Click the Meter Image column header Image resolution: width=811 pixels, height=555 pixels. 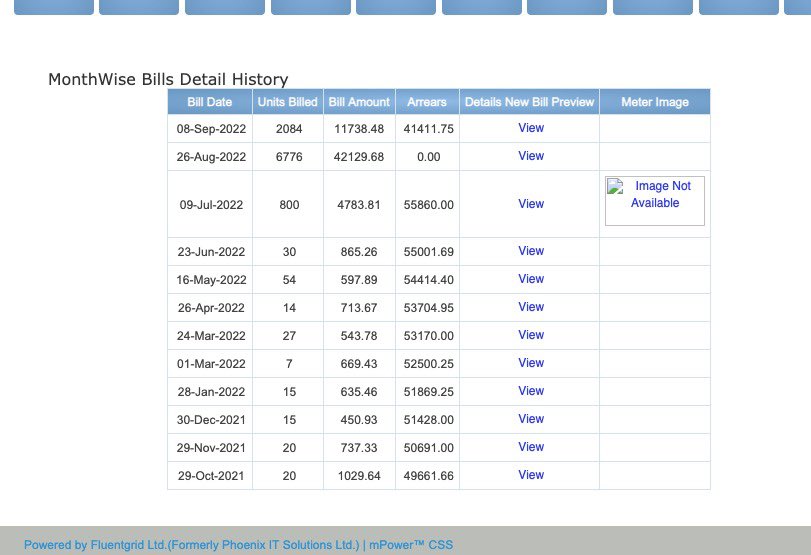coord(655,102)
